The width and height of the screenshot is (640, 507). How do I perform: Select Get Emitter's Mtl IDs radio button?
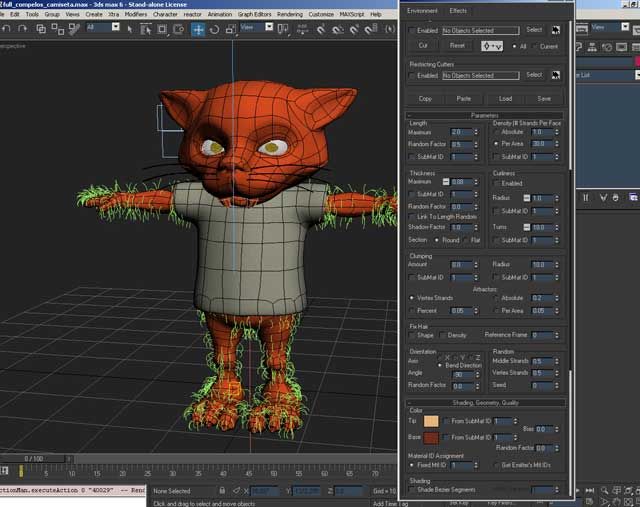click(497, 465)
